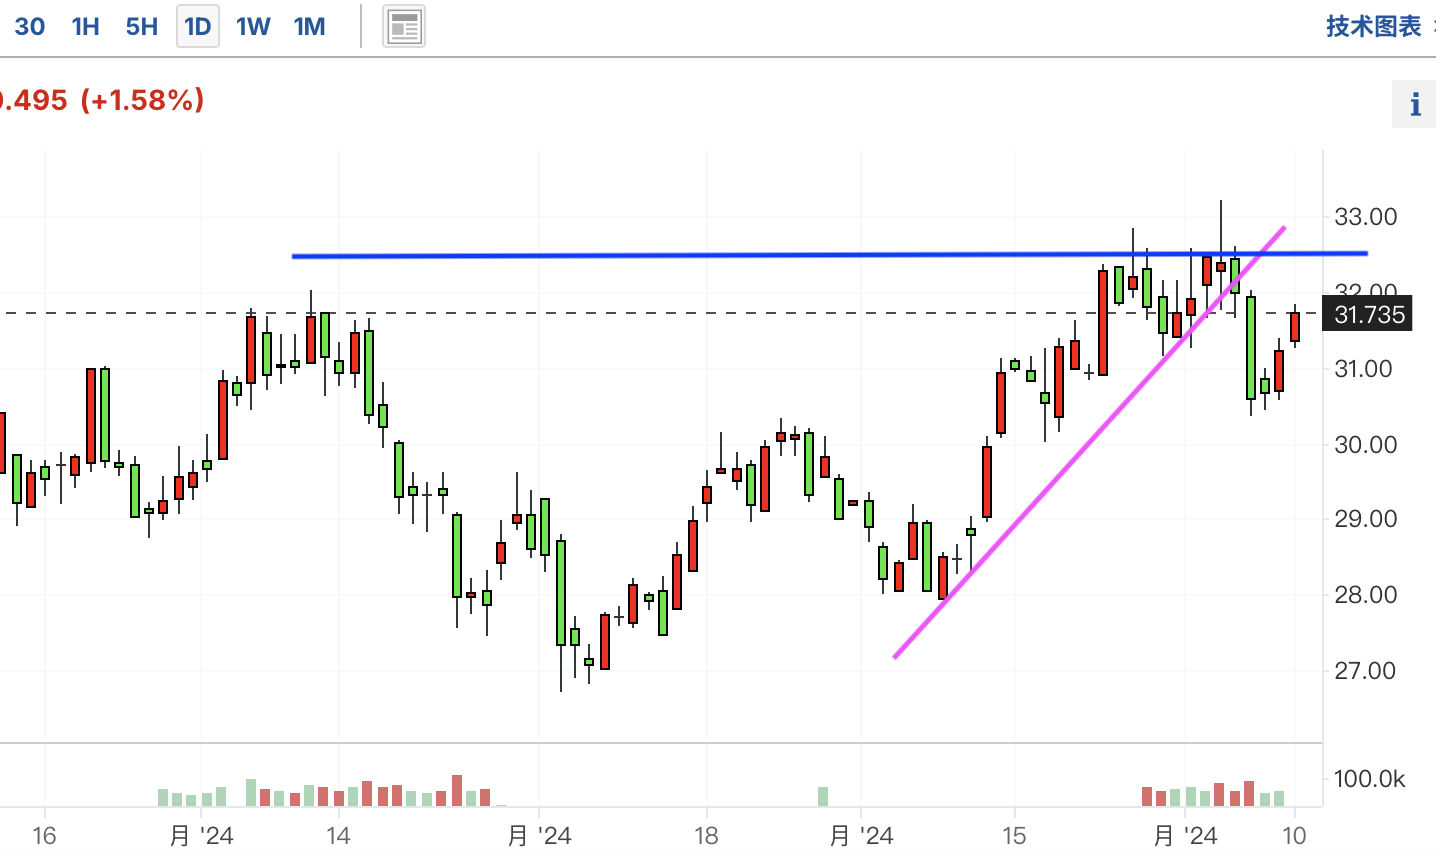
Task: Switch to the 1H timeframe
Action: coord(86,27)
